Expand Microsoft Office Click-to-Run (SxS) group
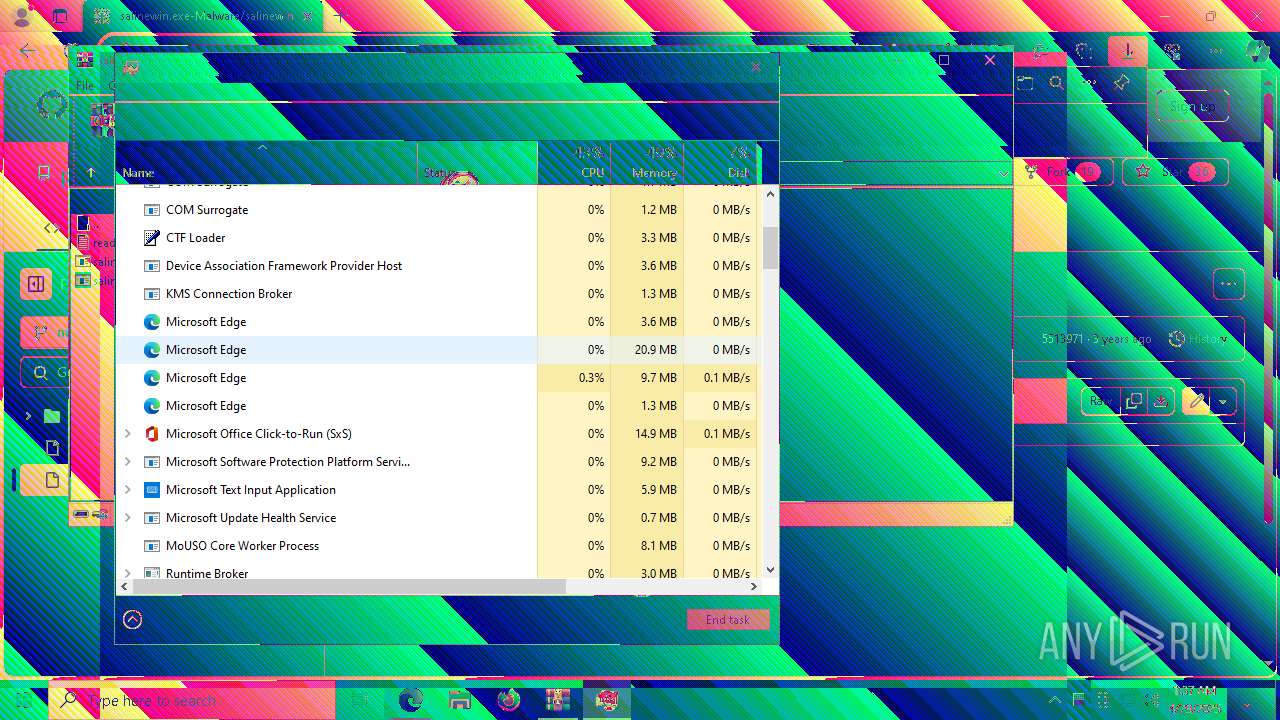The image size is (1280, 720). point(127,434)
